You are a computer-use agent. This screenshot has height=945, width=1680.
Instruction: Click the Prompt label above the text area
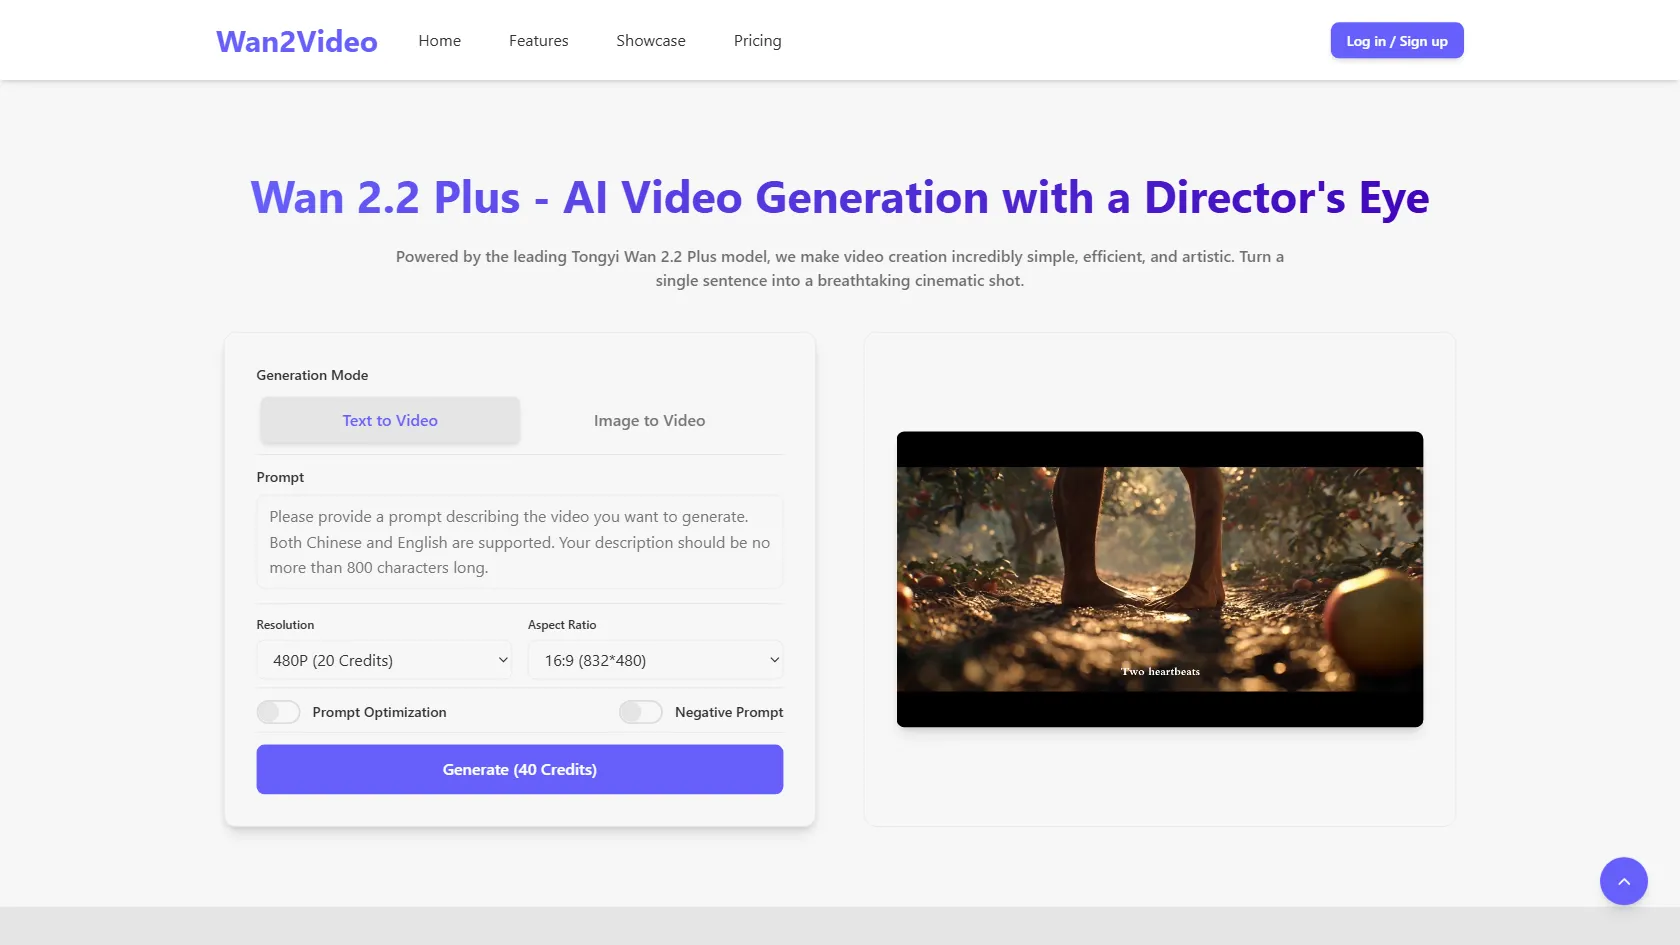coord(280,477)
